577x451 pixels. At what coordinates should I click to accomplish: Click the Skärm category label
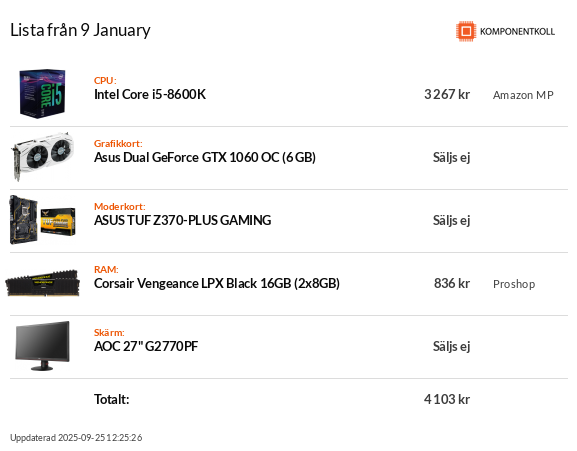[x=109, y=332]
